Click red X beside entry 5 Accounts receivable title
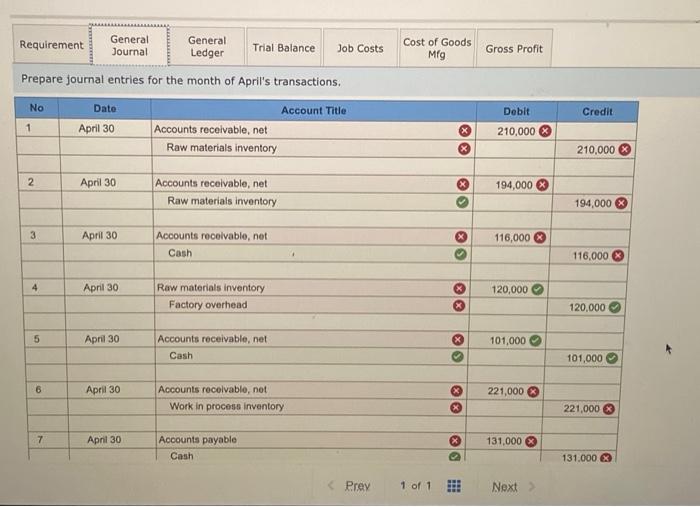 pyautogui.click(x=458, y=340)
